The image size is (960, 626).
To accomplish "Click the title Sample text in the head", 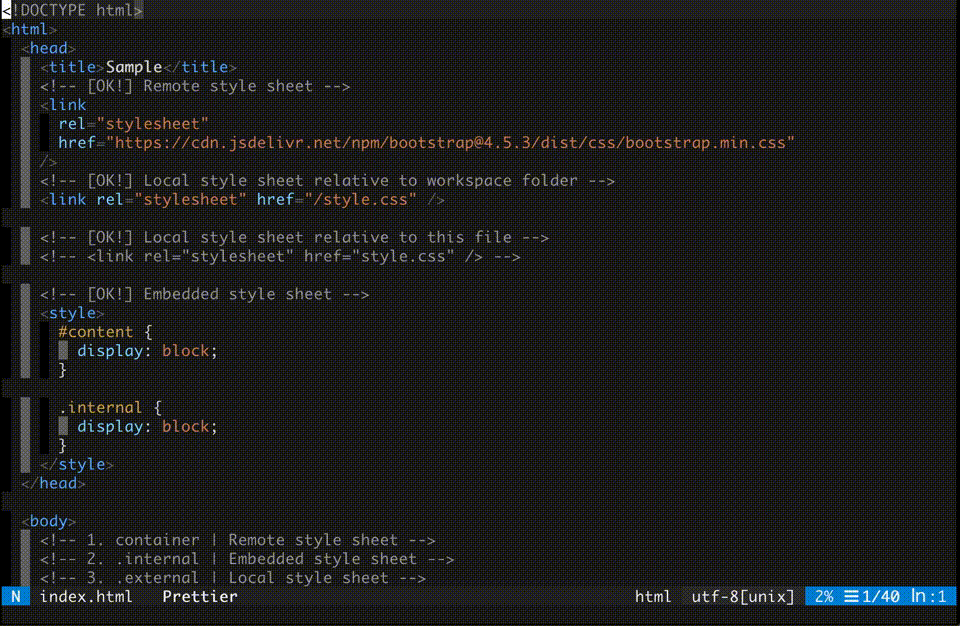I will 135,67.
